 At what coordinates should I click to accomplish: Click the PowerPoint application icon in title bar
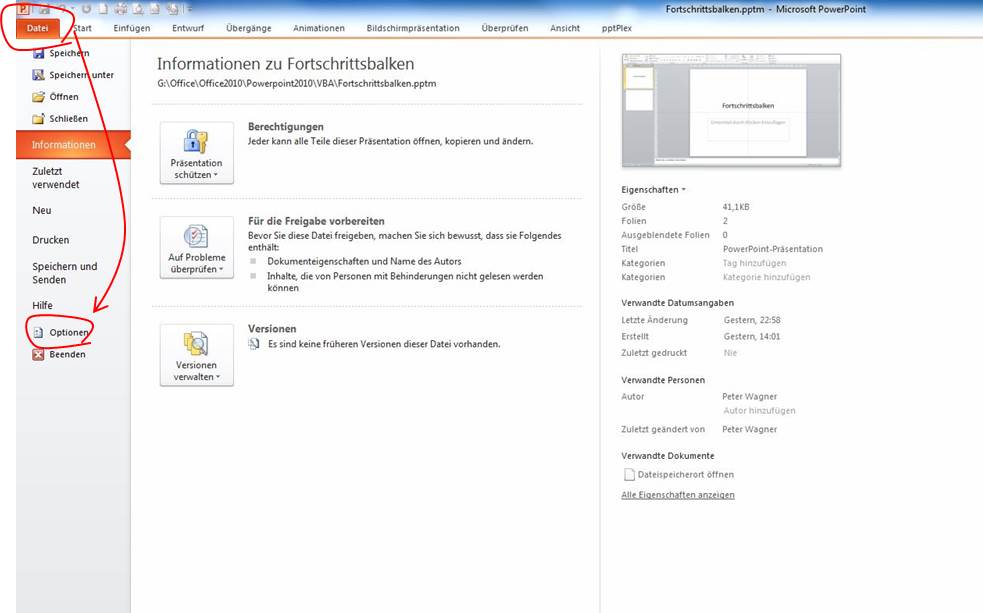[x=23, y=9]
